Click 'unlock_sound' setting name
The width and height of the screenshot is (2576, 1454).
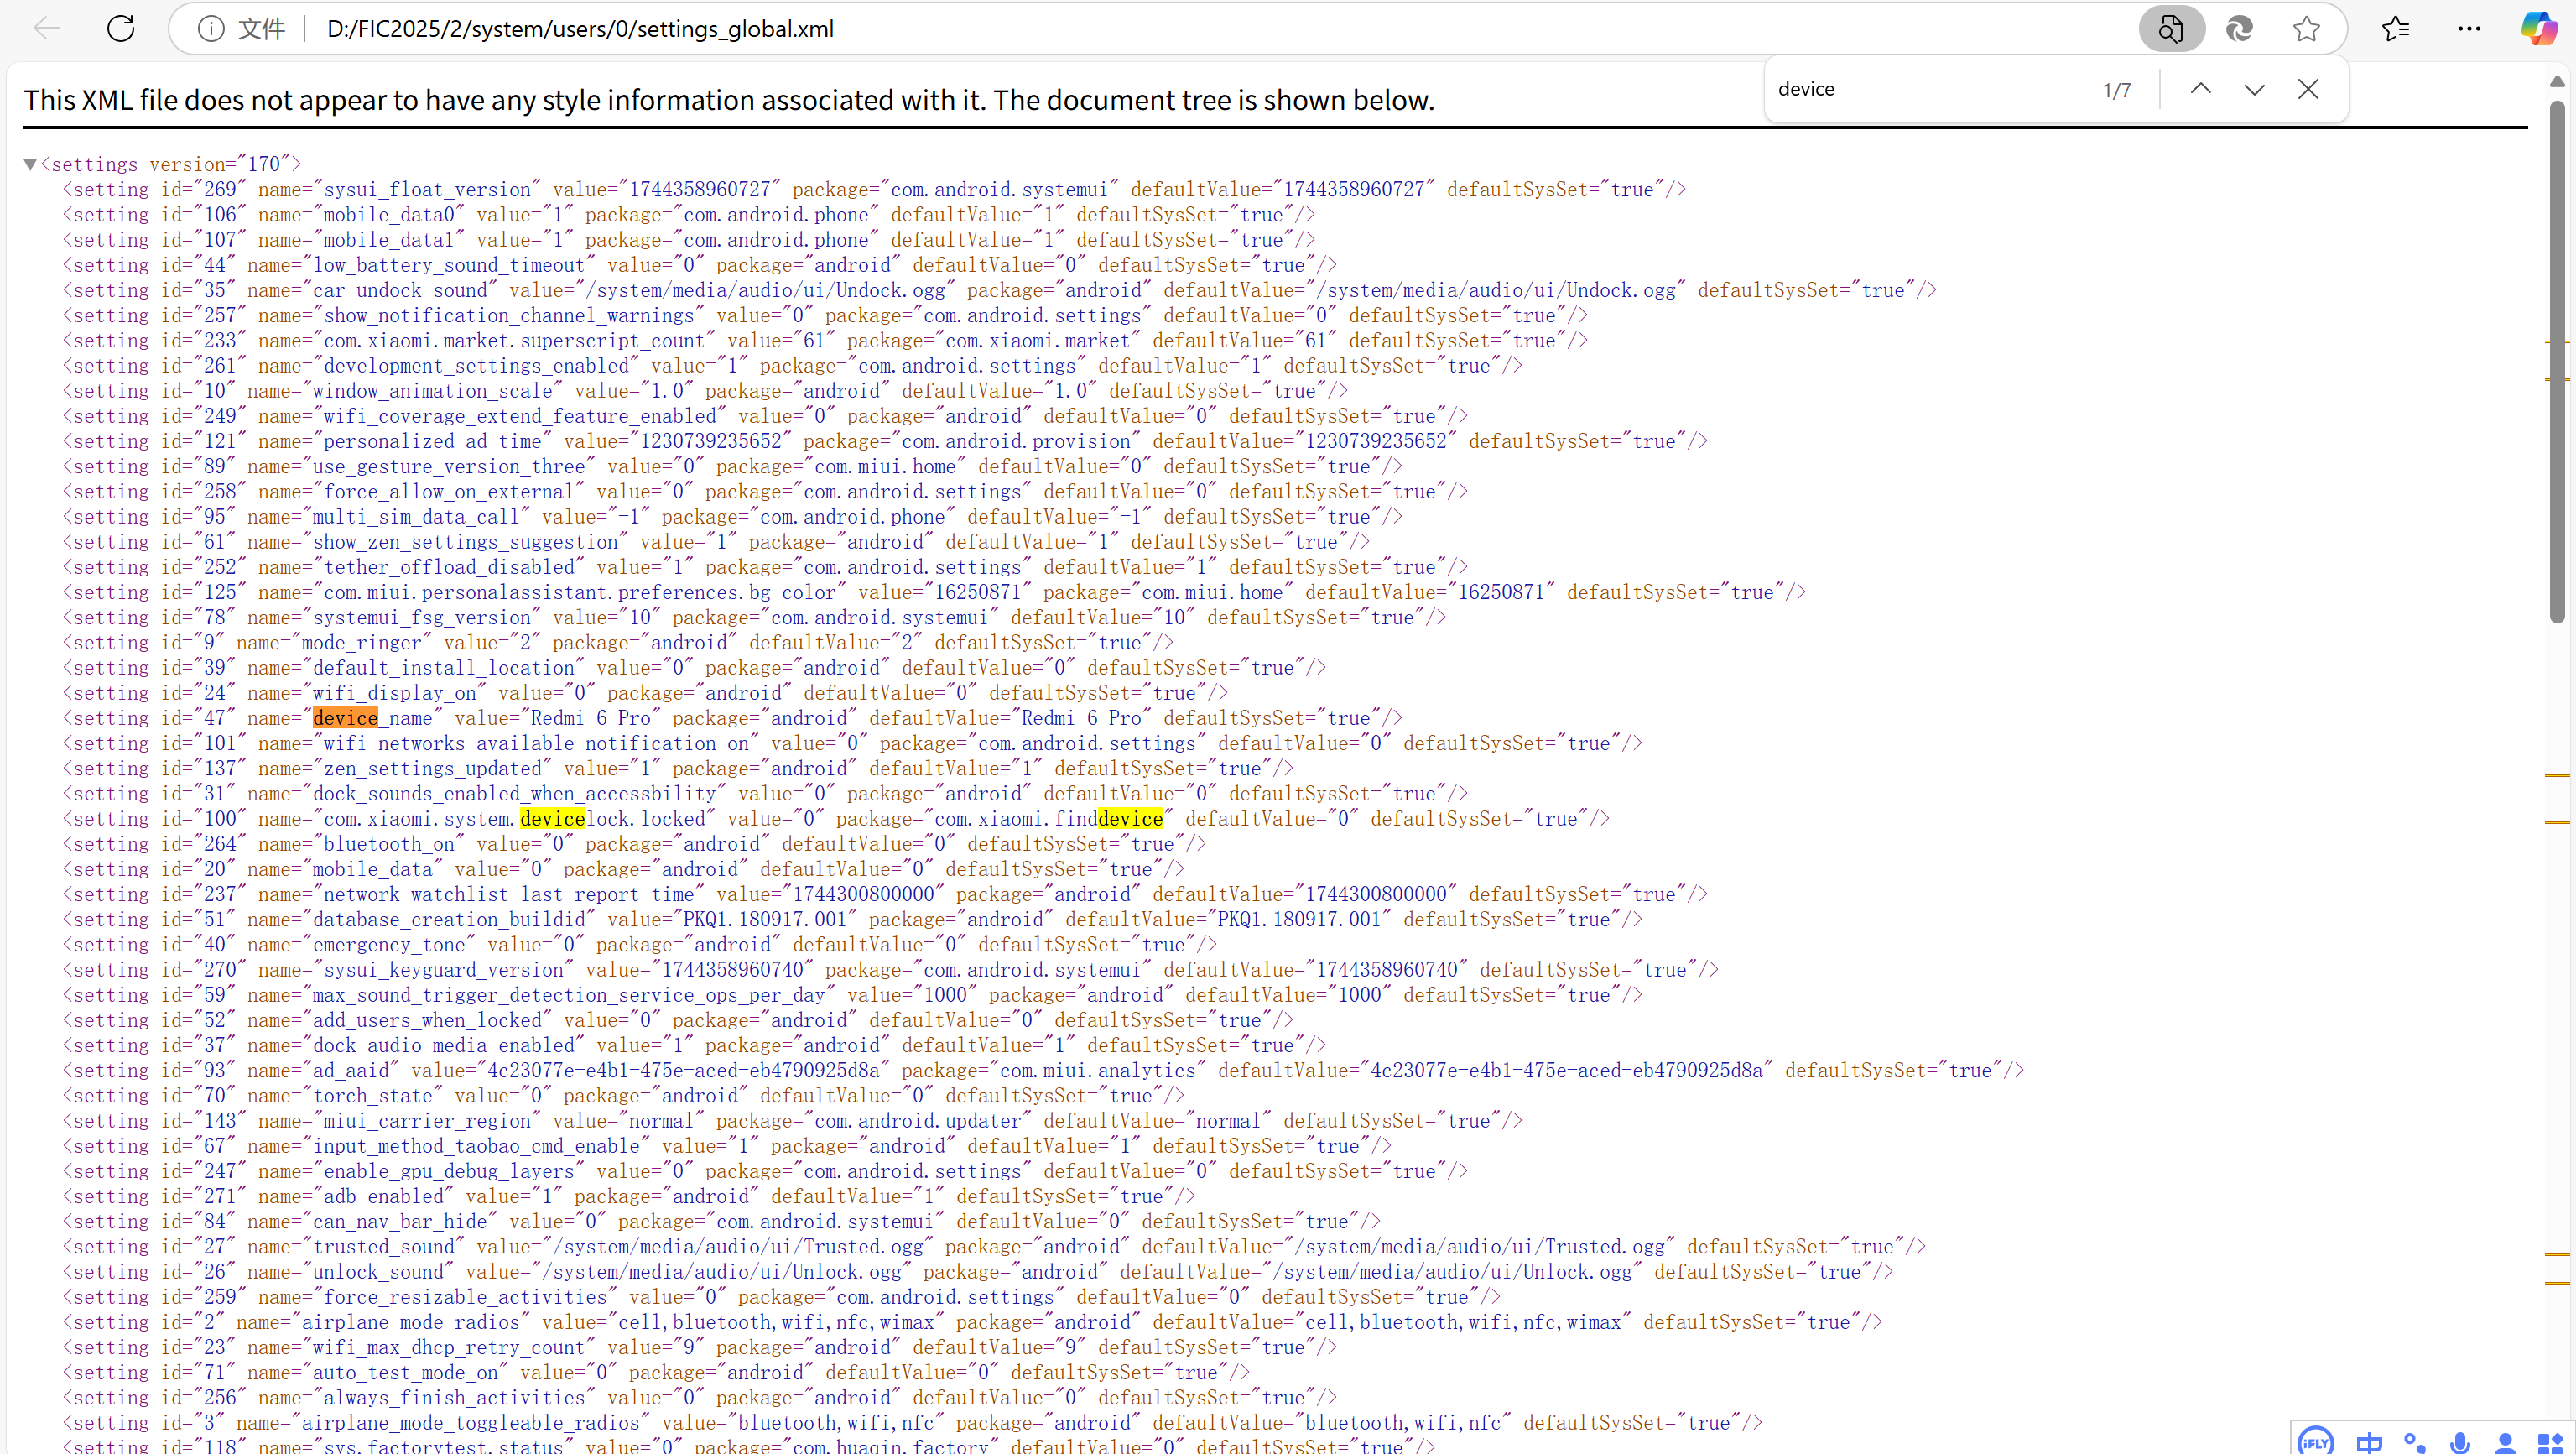click(378, 1272)
